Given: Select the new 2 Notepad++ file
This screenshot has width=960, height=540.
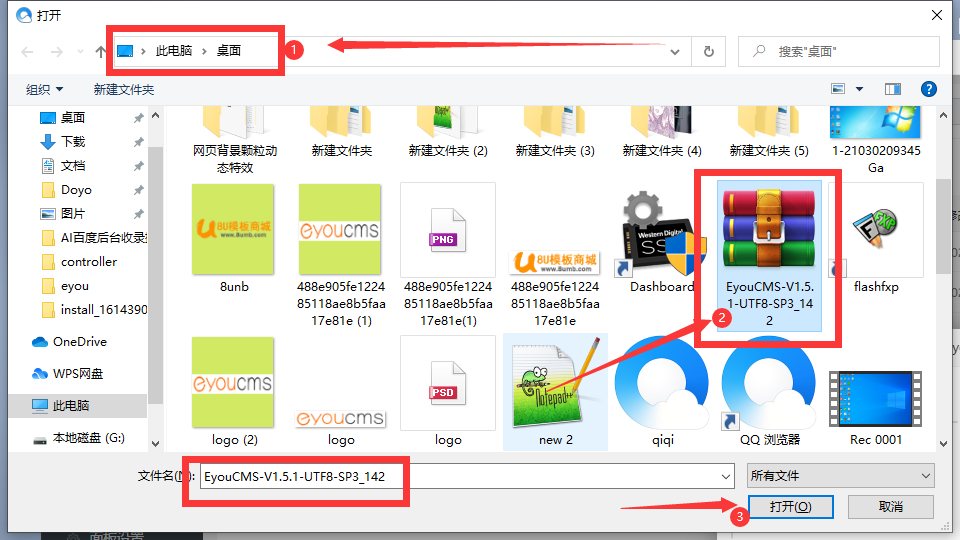Looking at the screenshot, I should pyautogui.click(x=555, y=390).
